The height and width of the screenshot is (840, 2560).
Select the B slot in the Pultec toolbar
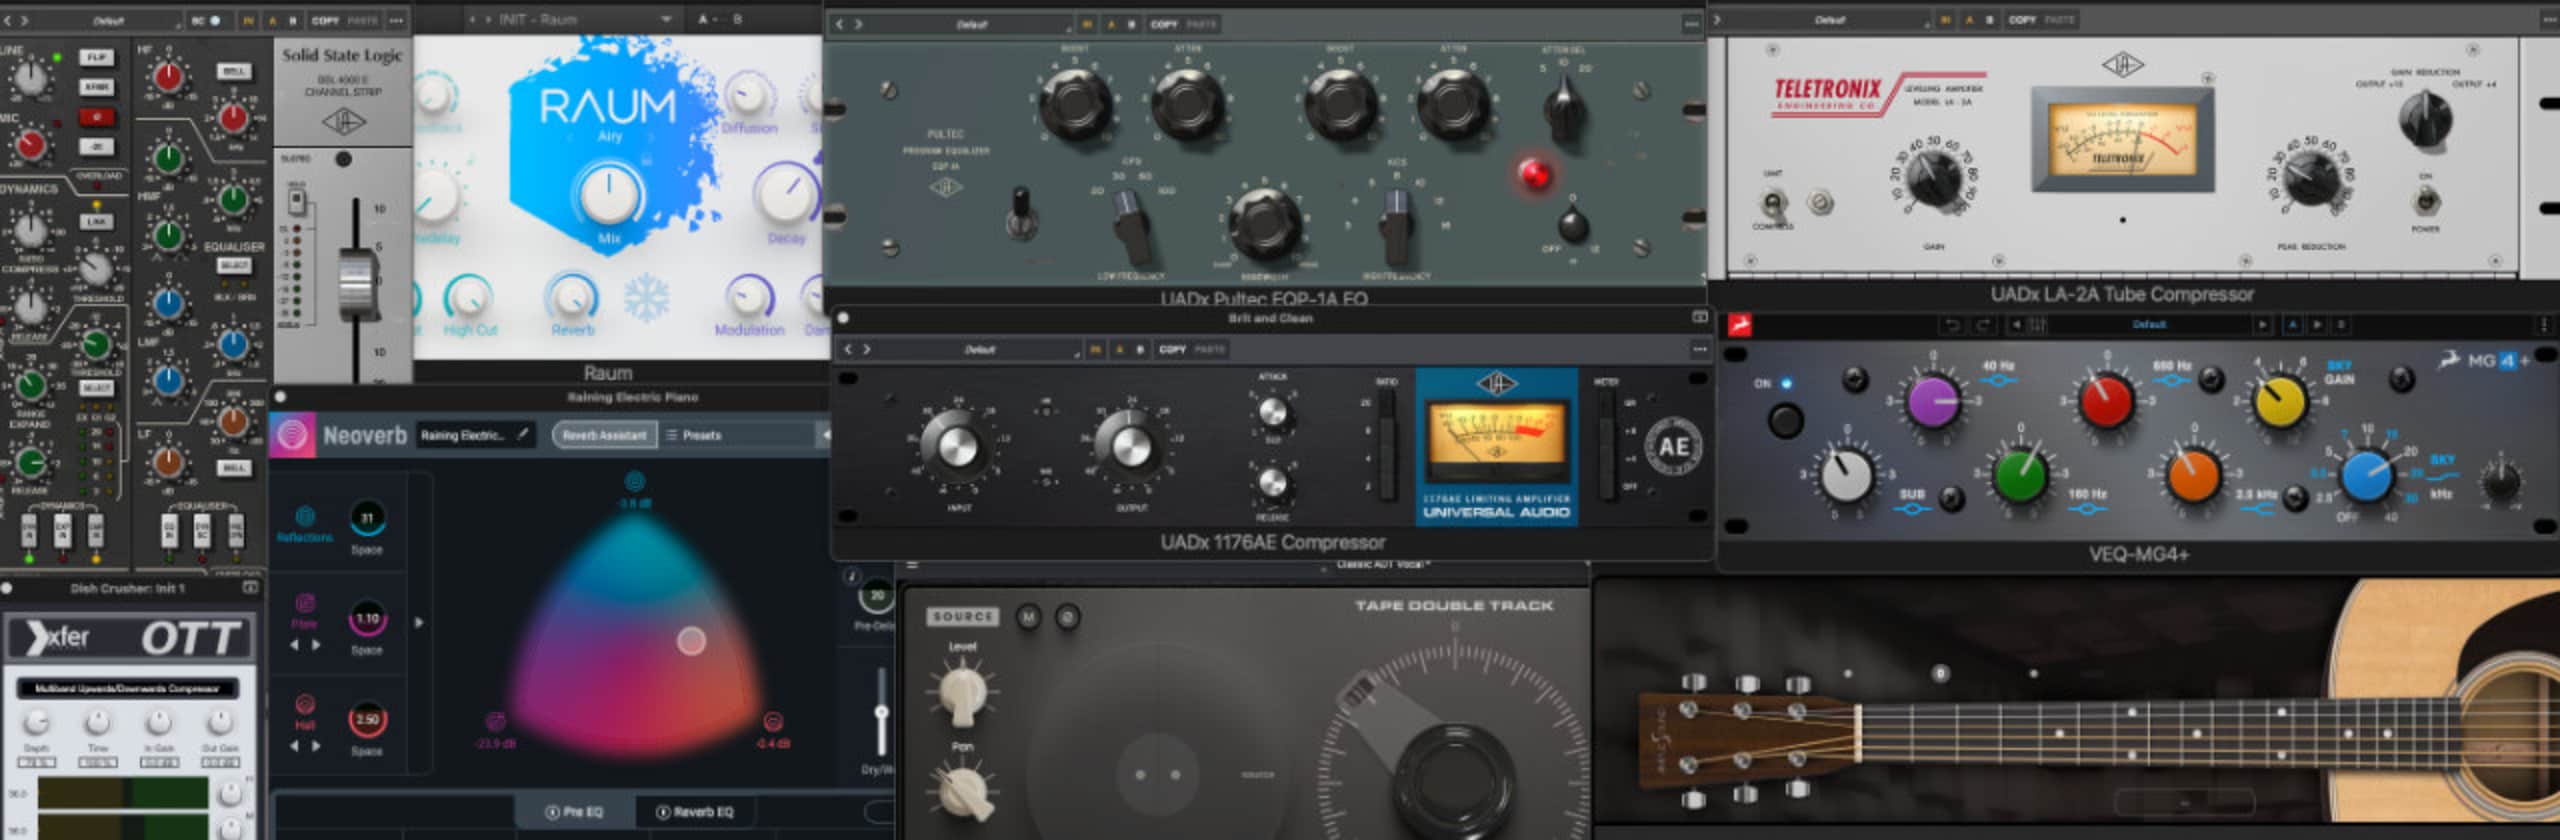pos(1131,24)
